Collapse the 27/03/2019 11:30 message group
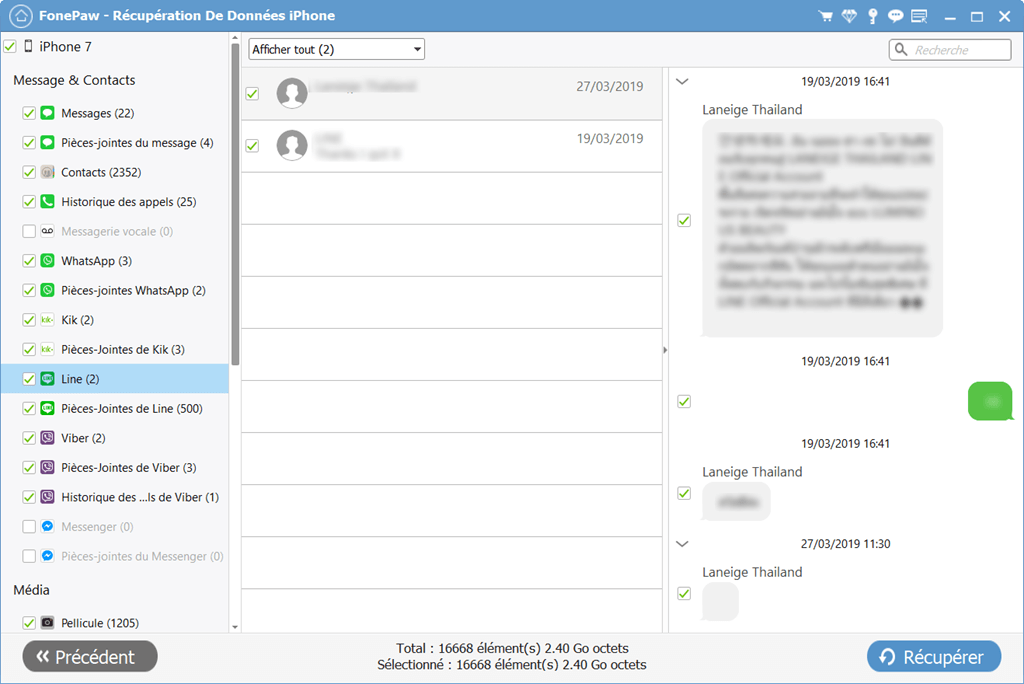This screenshot has width=1024, height=684. click(x=682, y=544)
